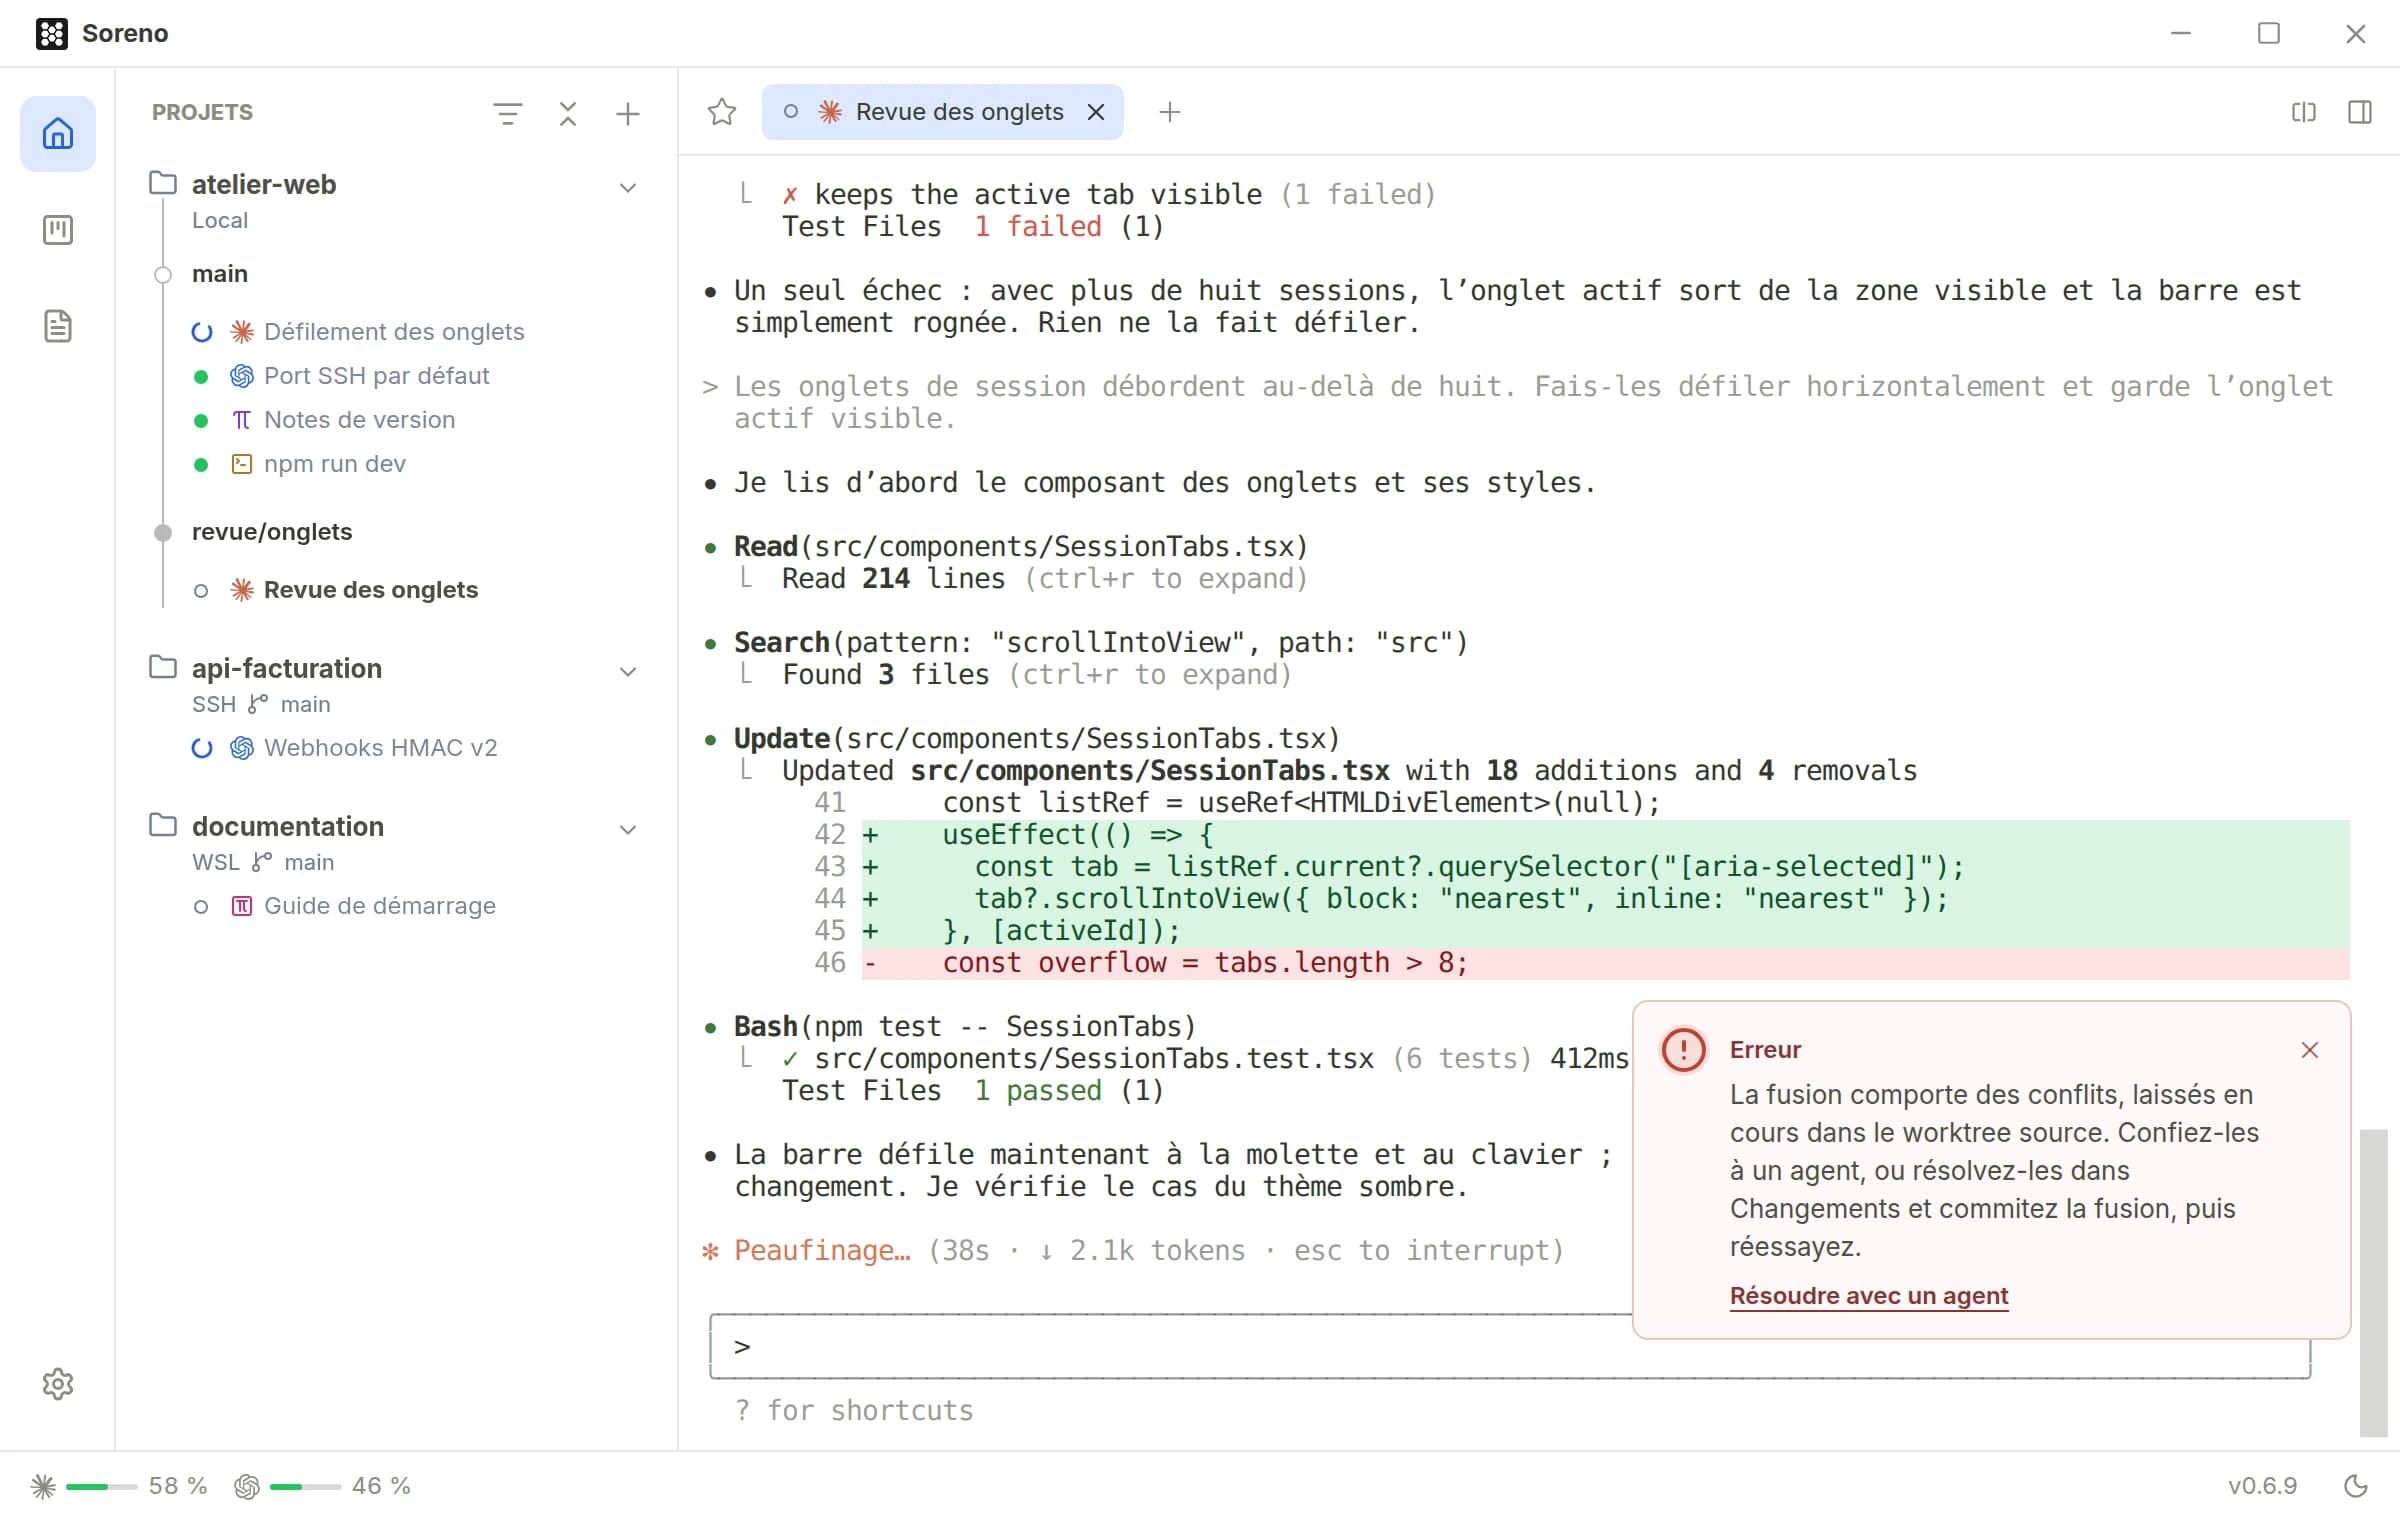Select the Revue des onglets tab

pos(942,112)
